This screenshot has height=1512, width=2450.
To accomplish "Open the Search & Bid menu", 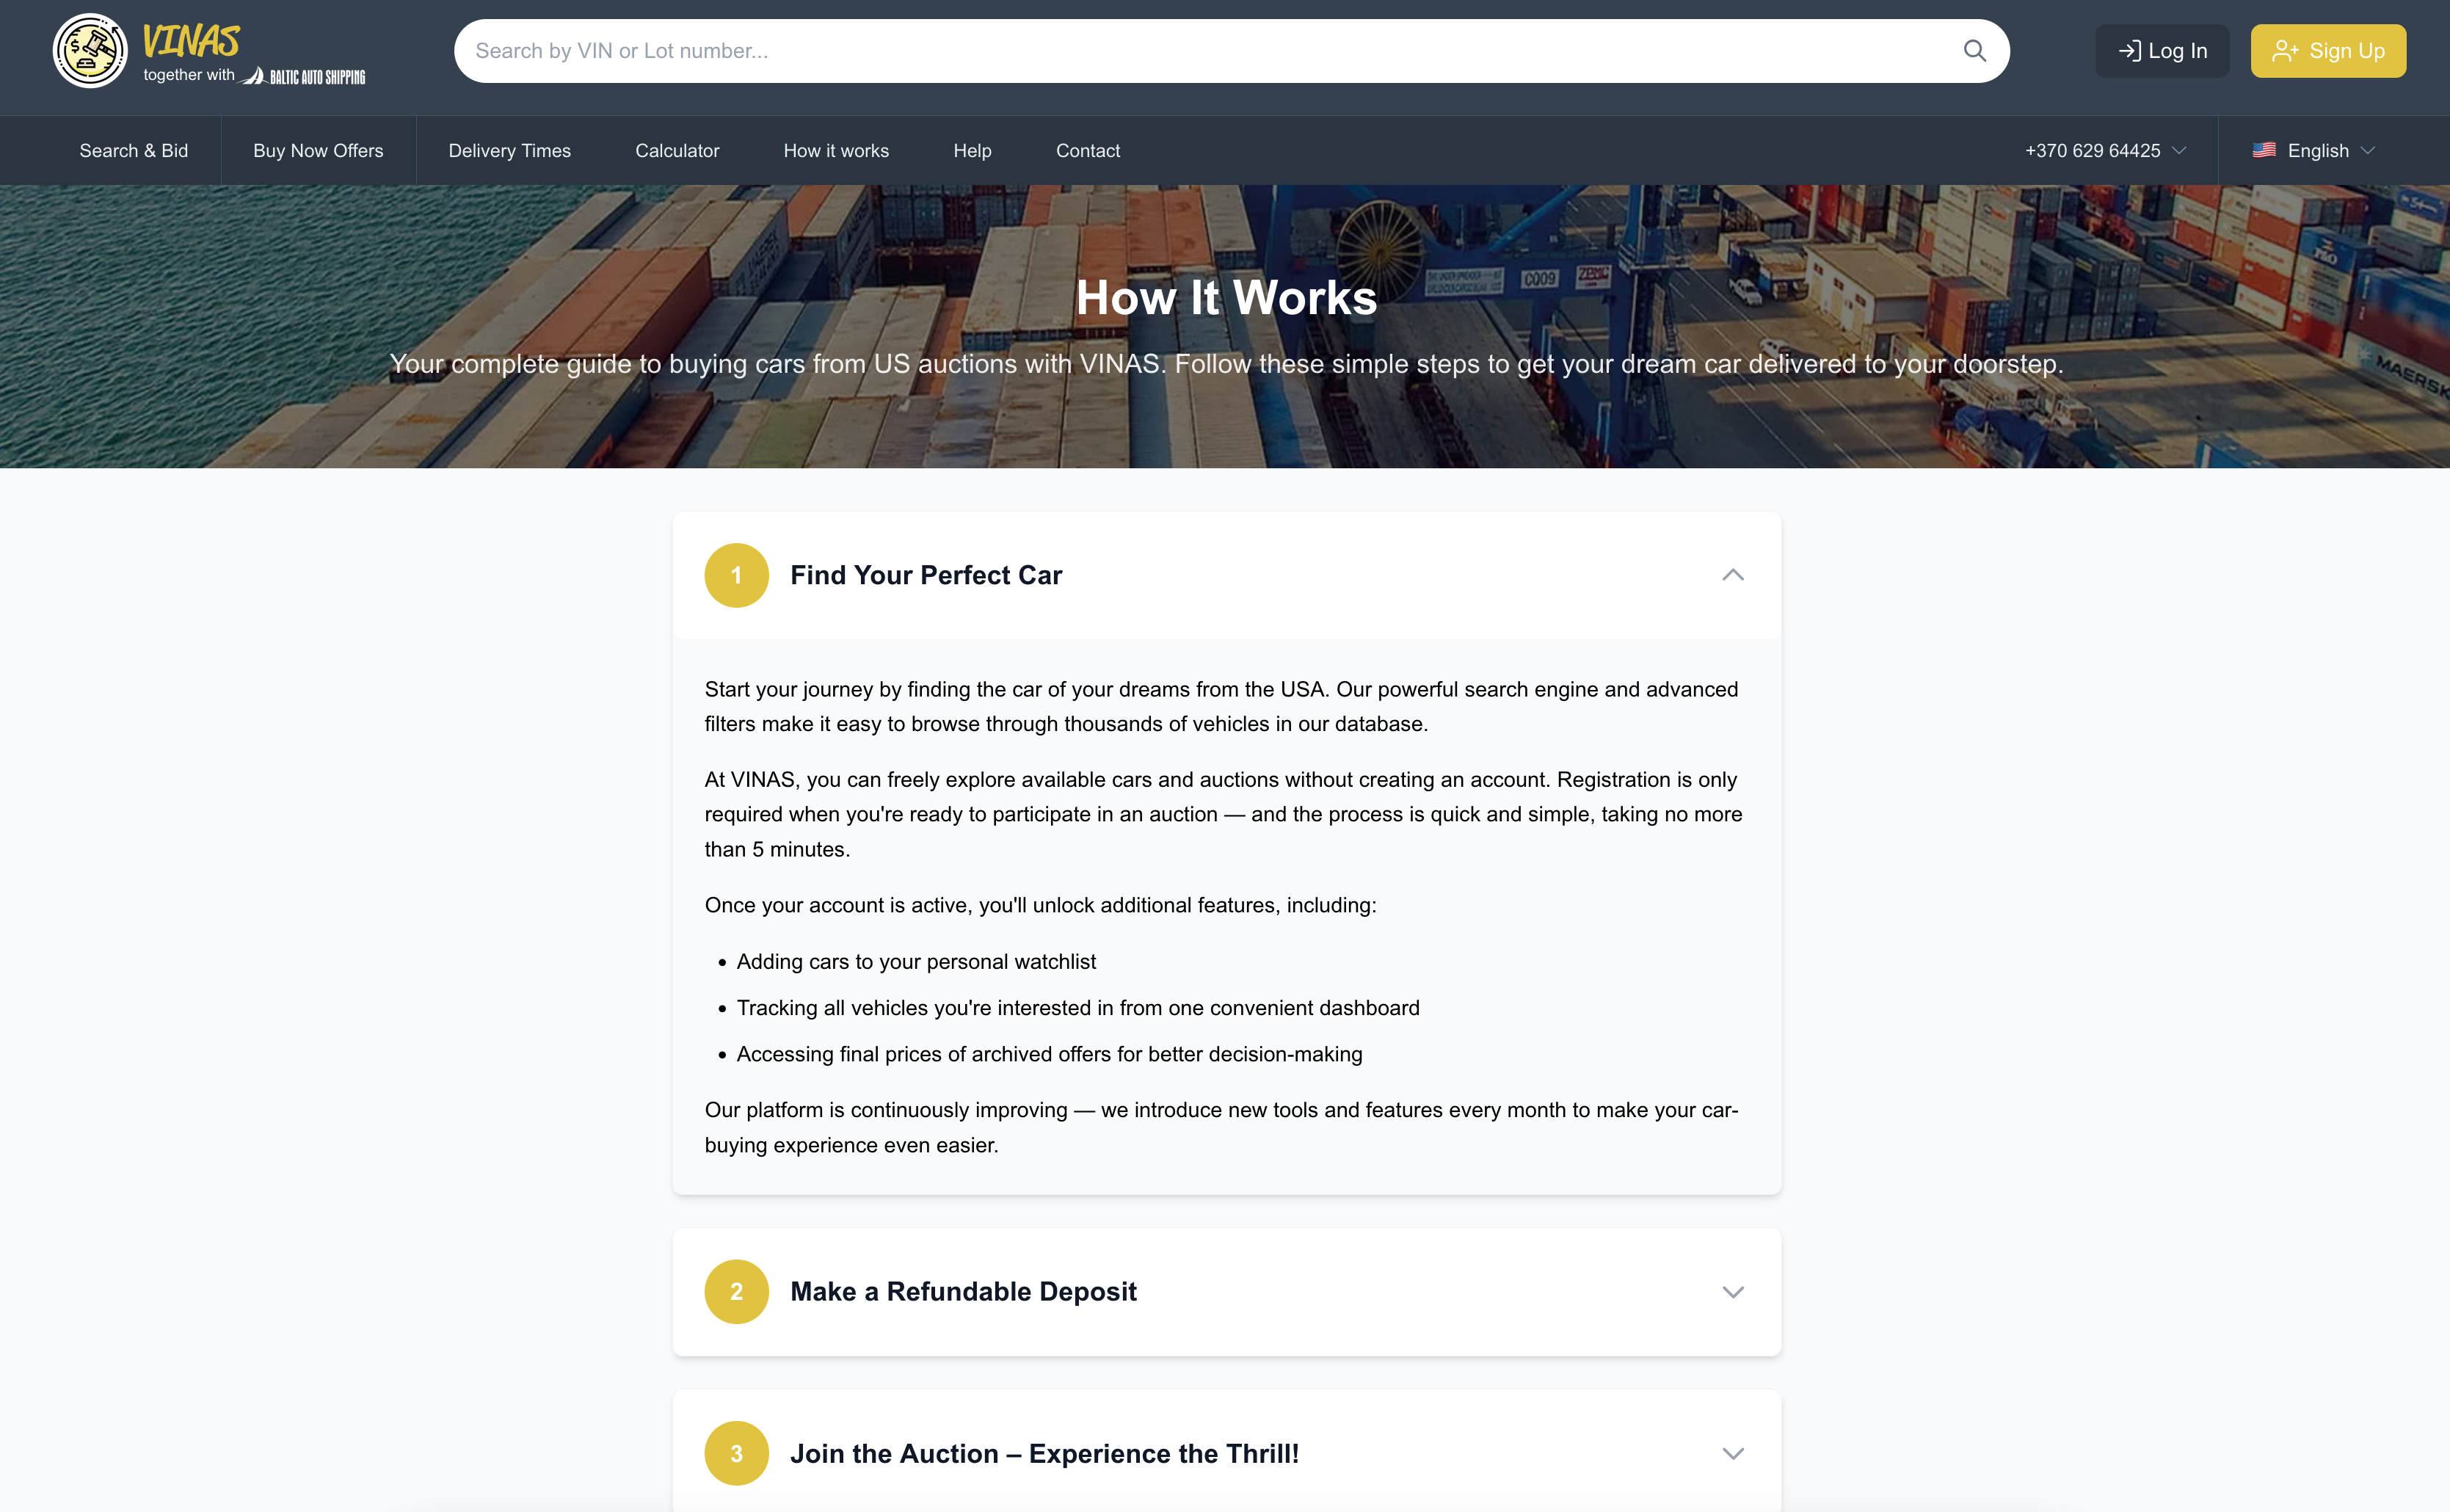I will point(133,150).
